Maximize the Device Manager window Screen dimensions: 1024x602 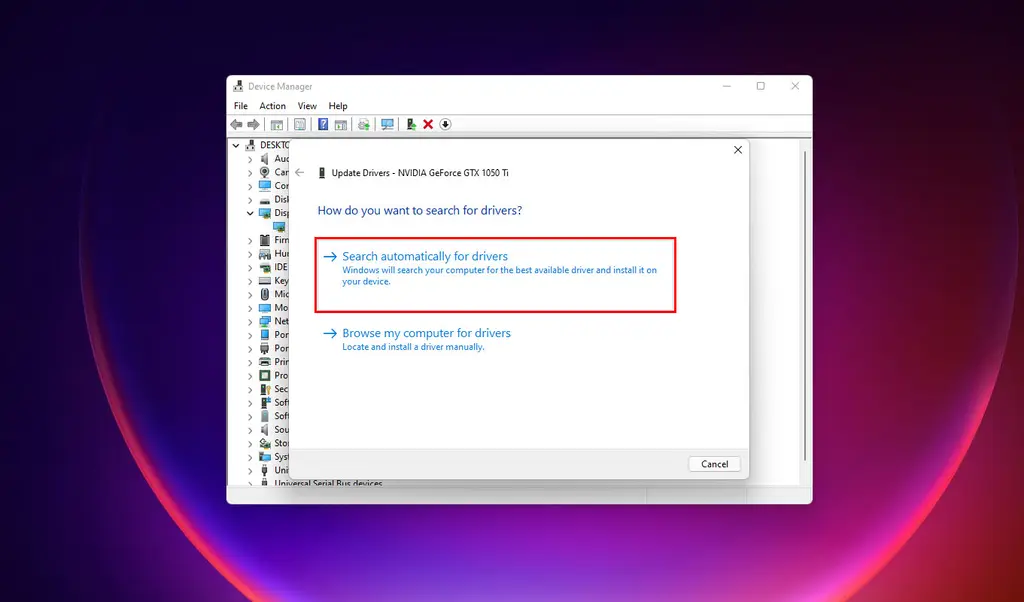tap(760, 86)
